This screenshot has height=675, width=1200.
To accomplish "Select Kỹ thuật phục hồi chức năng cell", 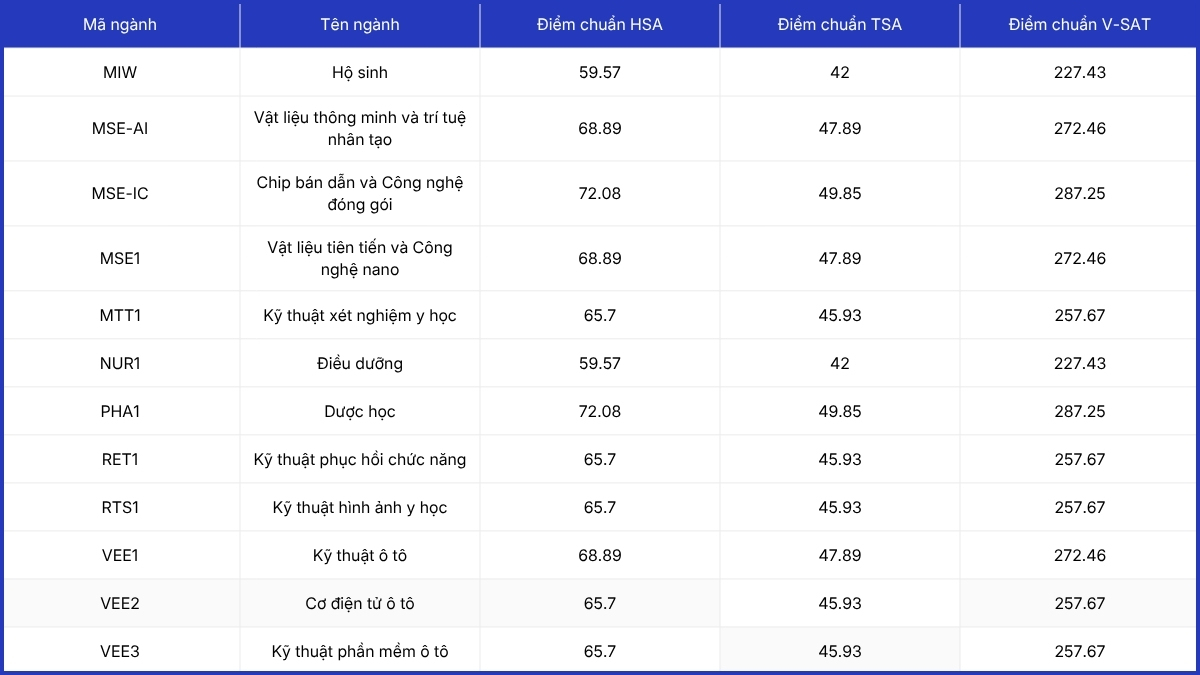I will coord(360,459).
